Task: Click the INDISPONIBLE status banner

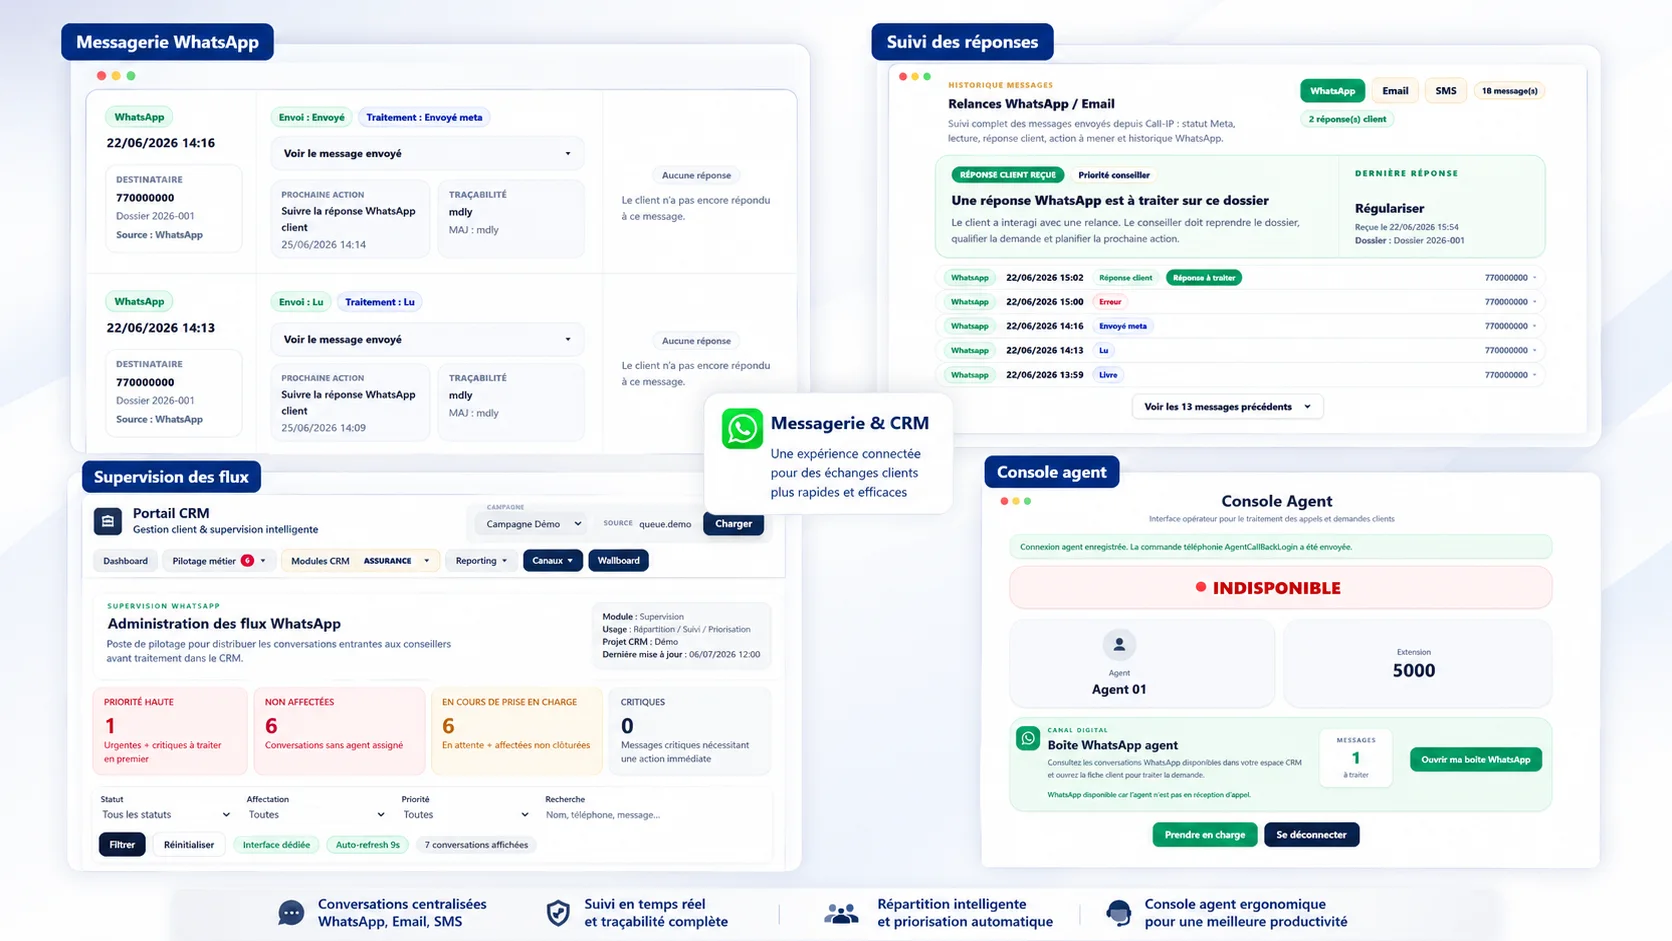Action: (x=1280, y=588)
